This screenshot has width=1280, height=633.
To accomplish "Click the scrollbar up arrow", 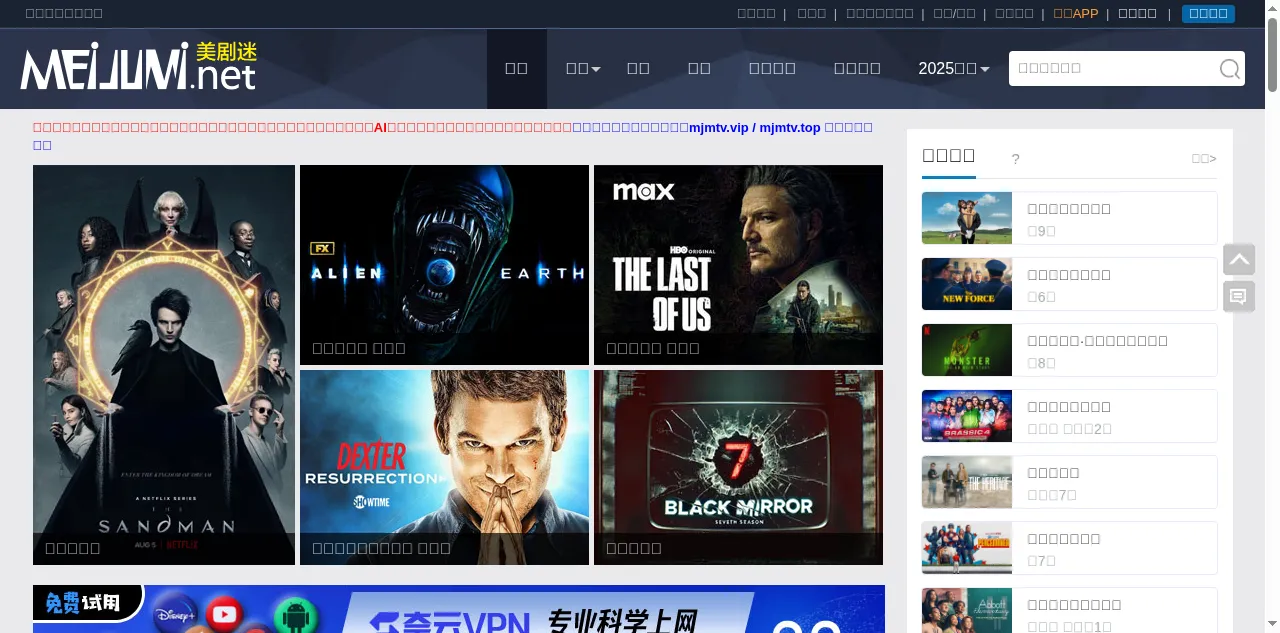I will [x=1272, y=8].
